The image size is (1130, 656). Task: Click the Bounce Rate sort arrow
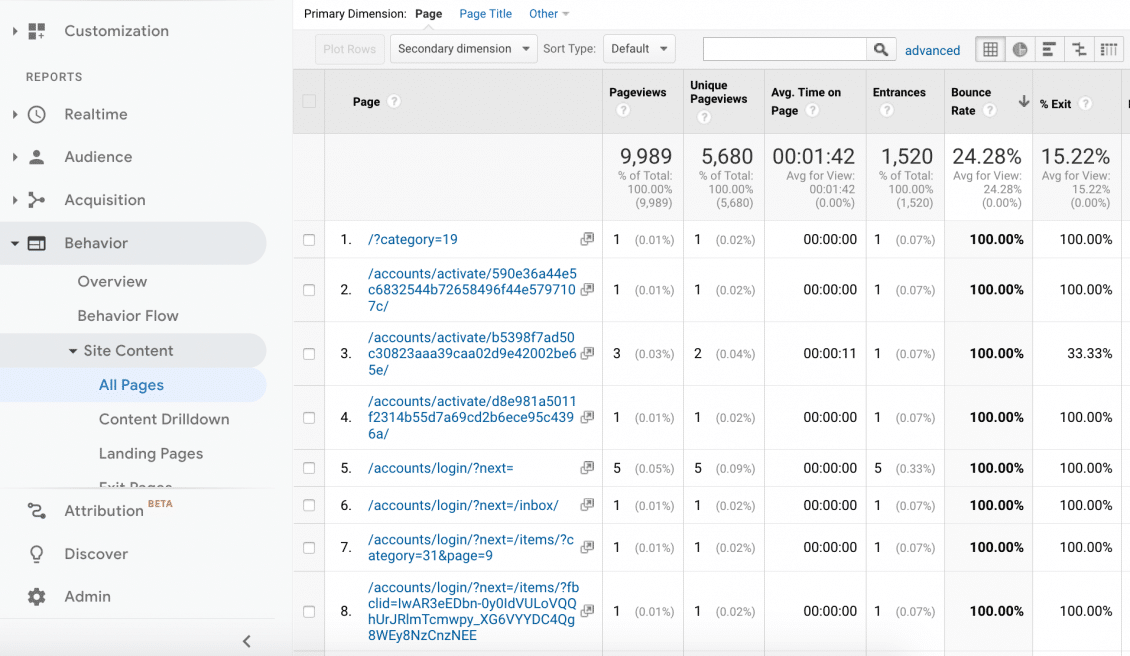coord(1023,102)
